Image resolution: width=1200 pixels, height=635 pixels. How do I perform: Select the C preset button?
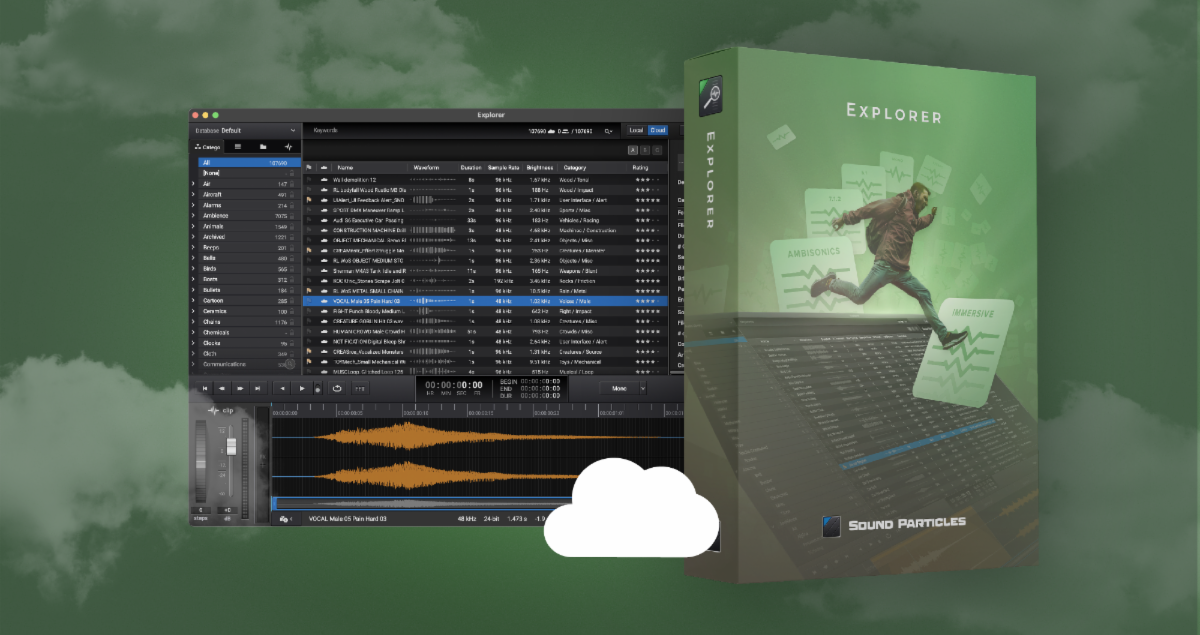click(657, 150)
